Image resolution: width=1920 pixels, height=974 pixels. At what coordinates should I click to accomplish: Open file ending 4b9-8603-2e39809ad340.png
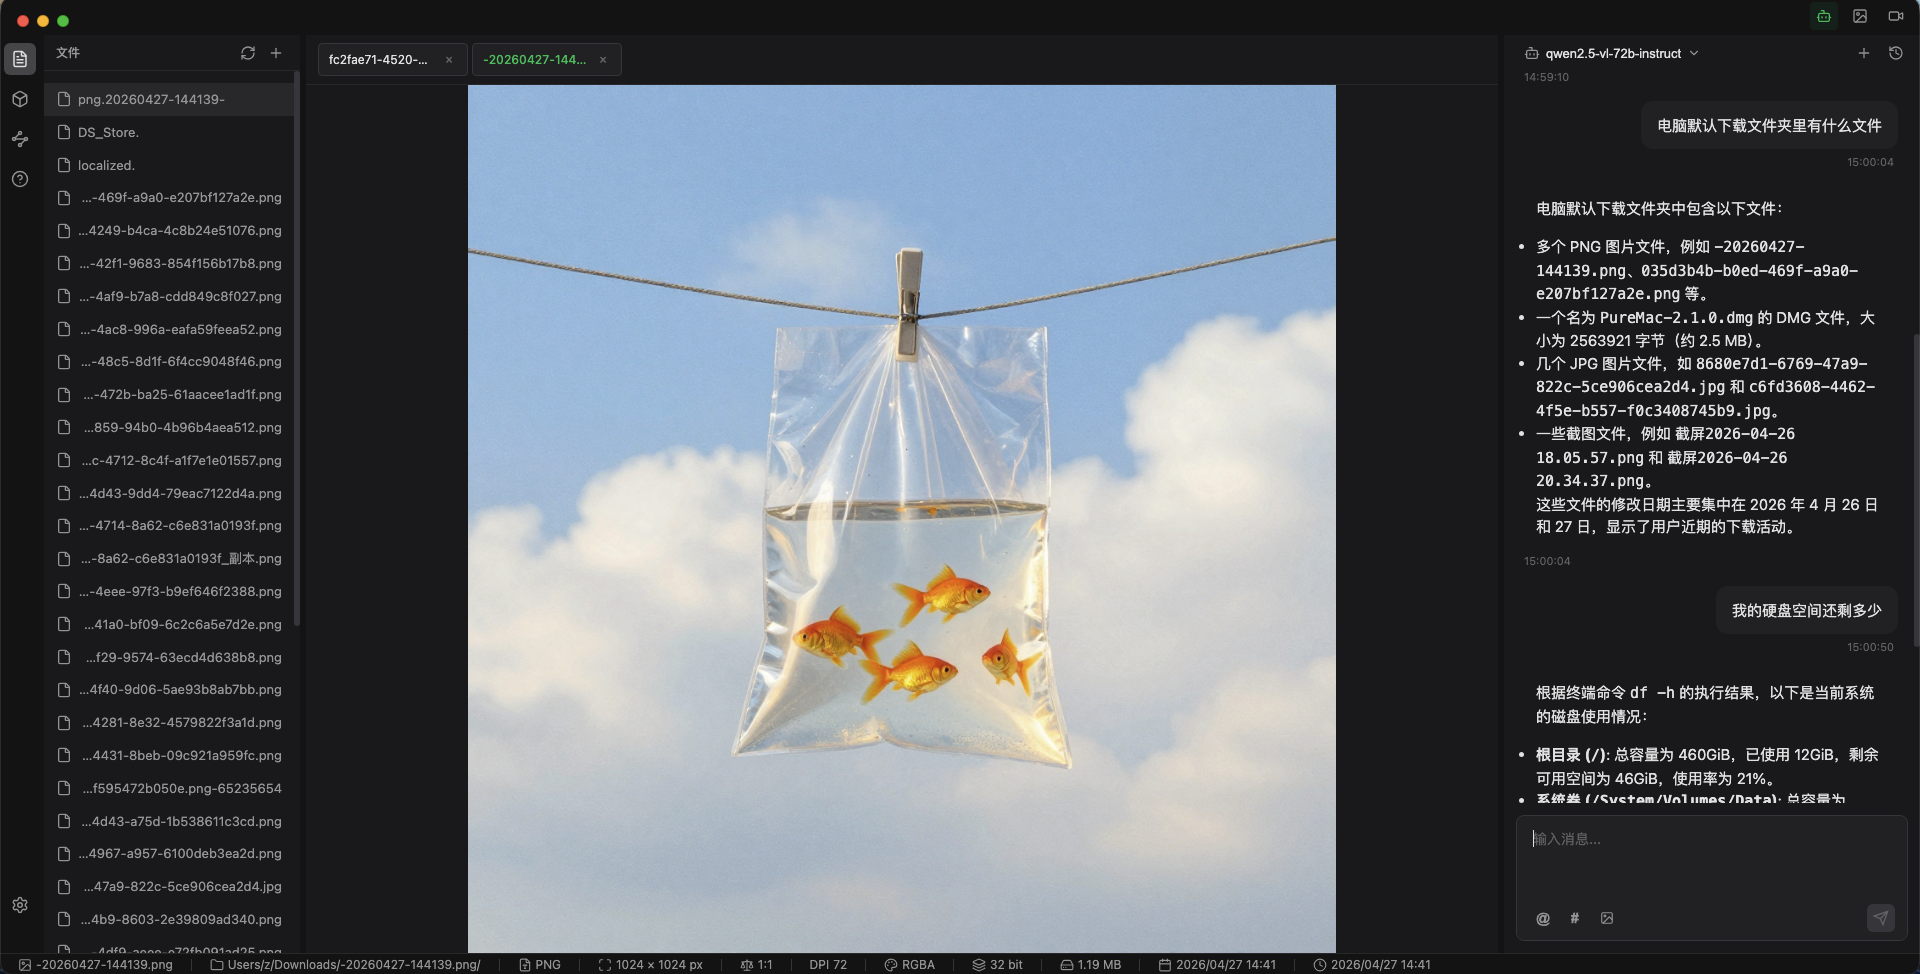click(x=170, y=920)
